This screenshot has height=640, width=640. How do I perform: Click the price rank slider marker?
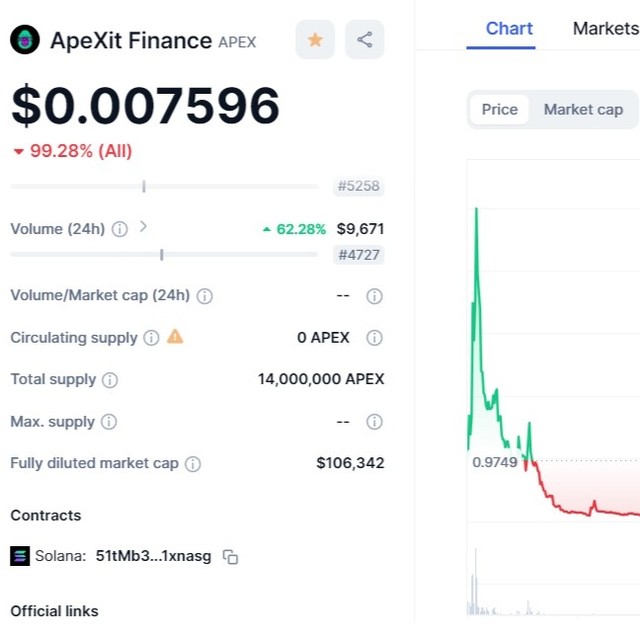(x=144, y=187)
